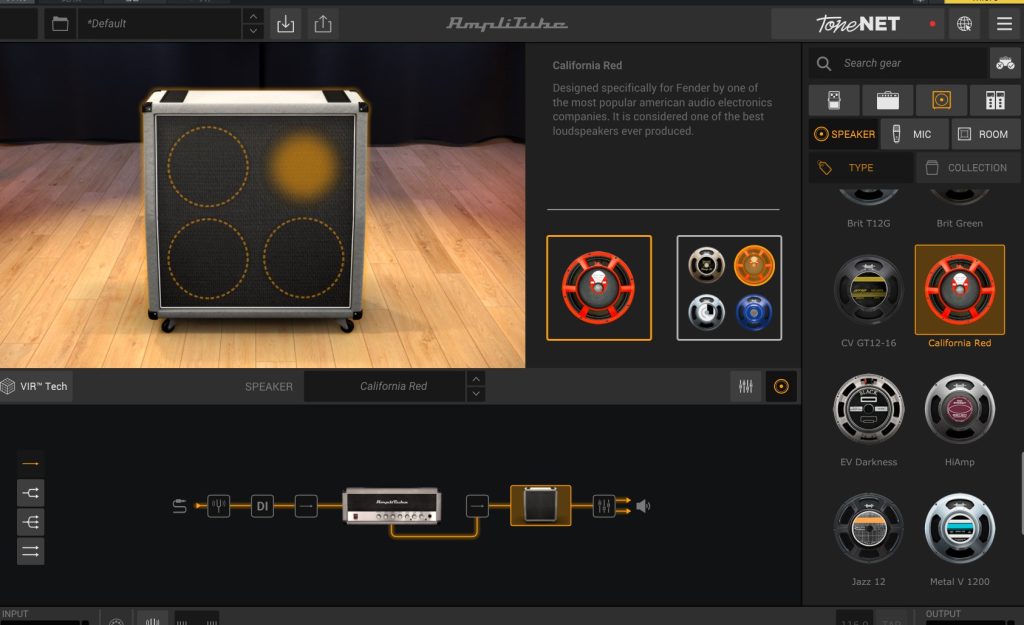Select the amp head gear category icon
Viewport: 1024px width, 625px height.
(x=888, y=100)
